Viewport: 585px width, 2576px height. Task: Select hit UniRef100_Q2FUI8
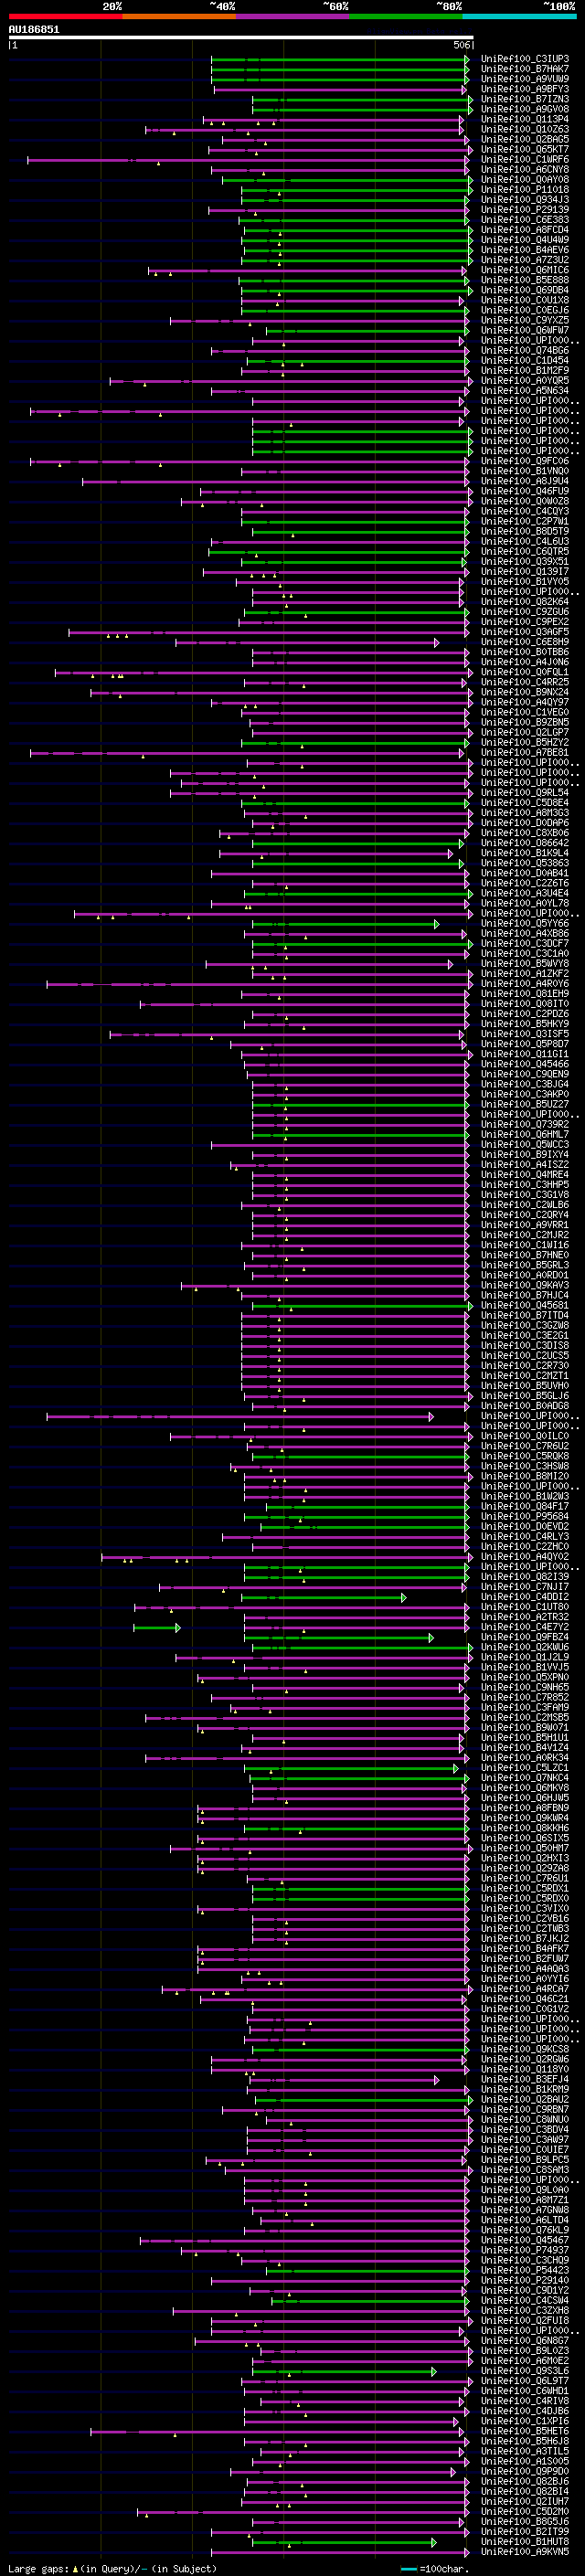[524, 2320]
